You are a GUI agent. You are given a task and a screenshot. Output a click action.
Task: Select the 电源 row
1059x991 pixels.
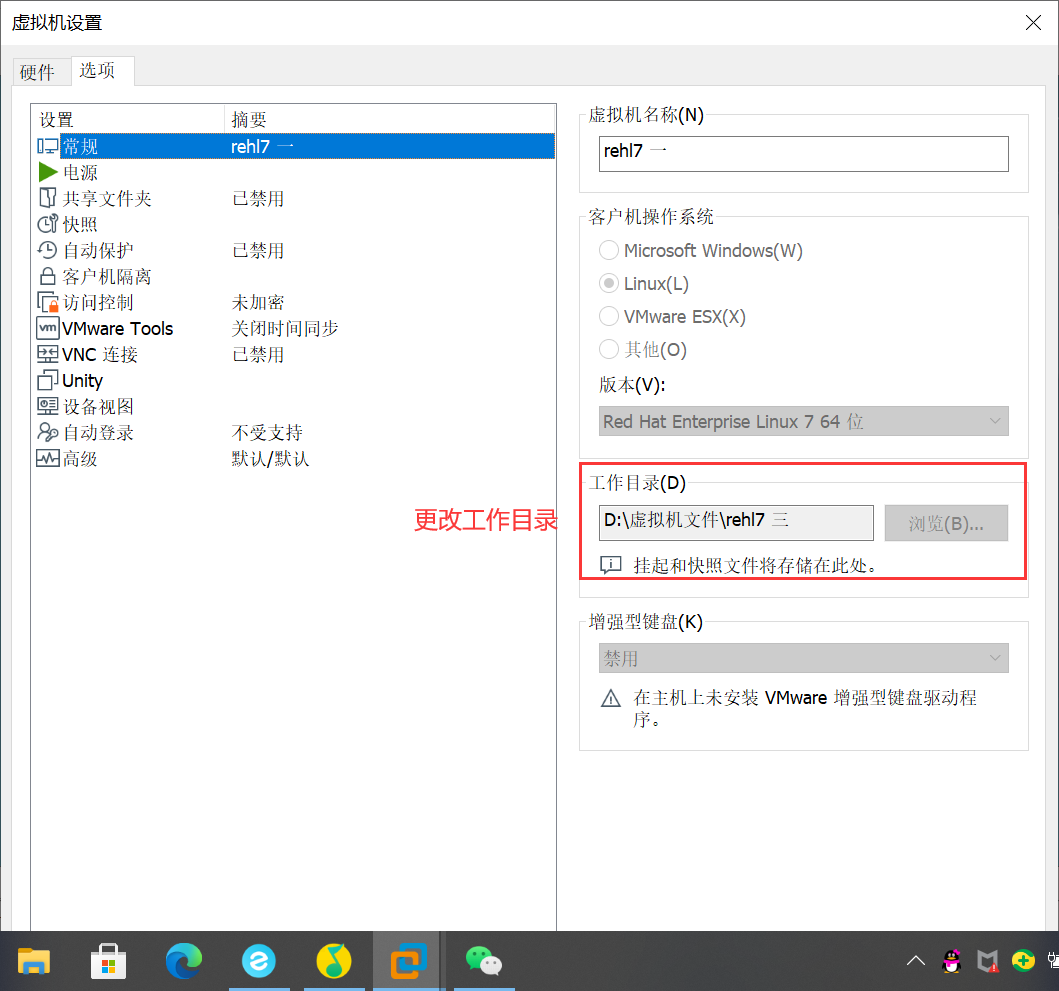295,172
